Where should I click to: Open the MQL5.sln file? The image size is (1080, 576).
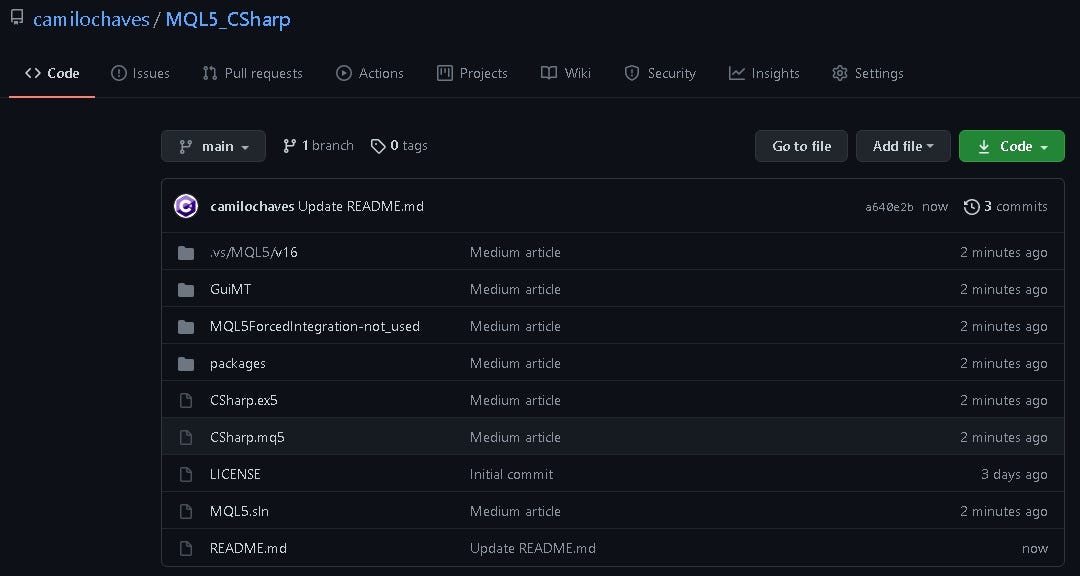(x=240, y=511)
